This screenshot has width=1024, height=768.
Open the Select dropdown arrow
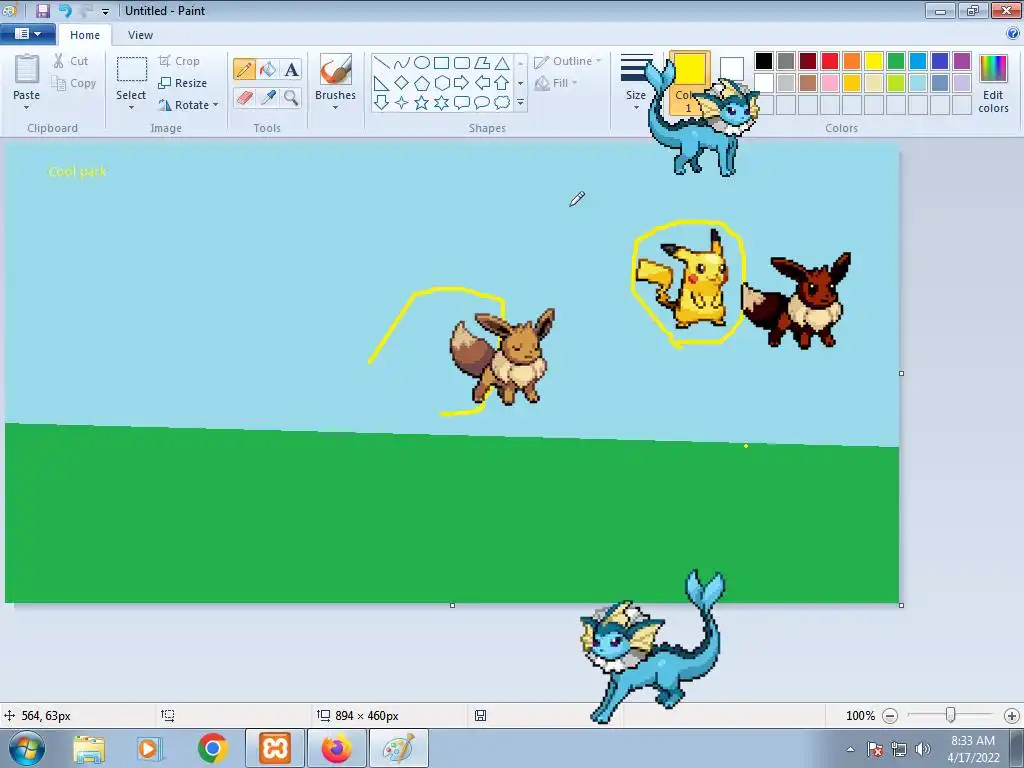[131, 108]
